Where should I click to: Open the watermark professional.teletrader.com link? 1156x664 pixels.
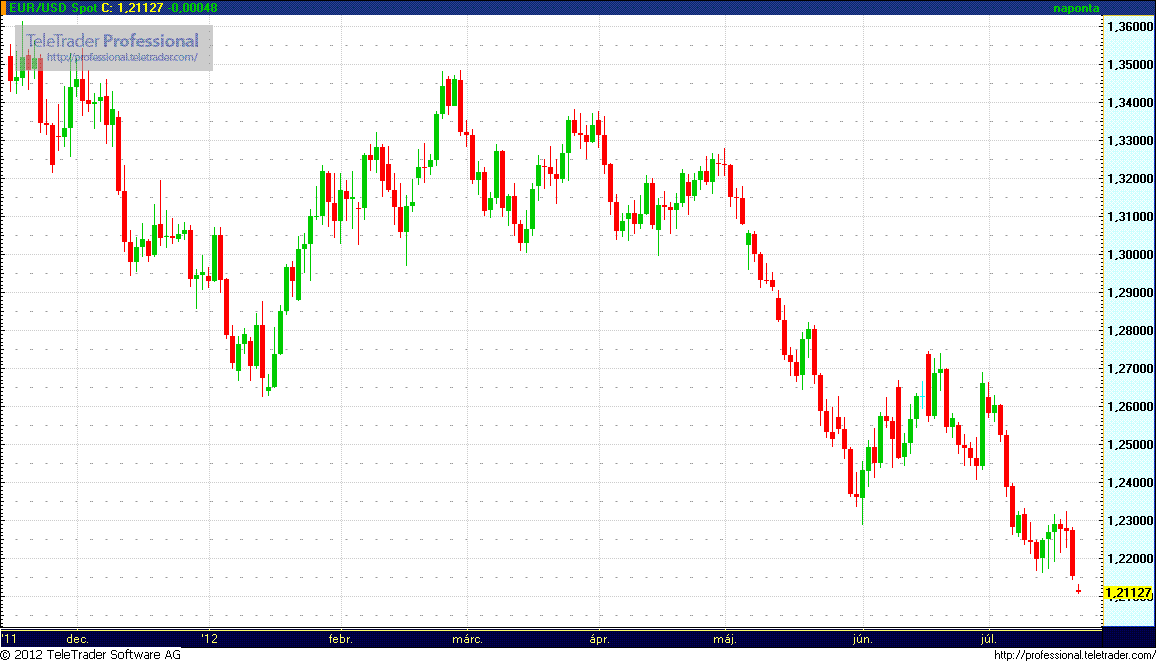[123, 58]
